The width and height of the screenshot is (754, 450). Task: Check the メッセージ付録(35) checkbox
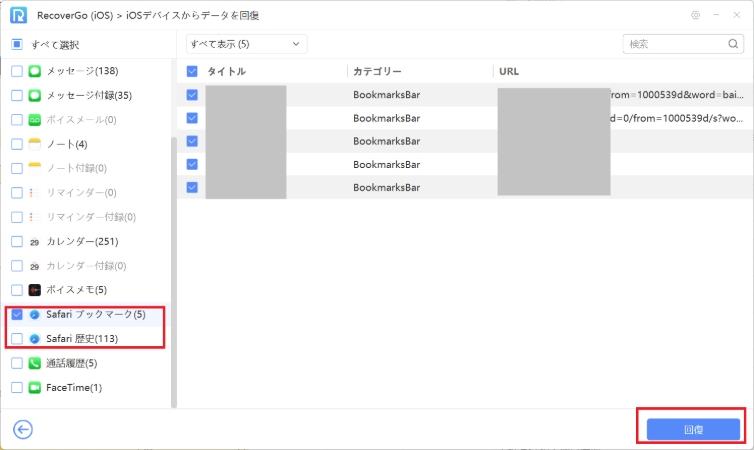(x=17, y=95)
